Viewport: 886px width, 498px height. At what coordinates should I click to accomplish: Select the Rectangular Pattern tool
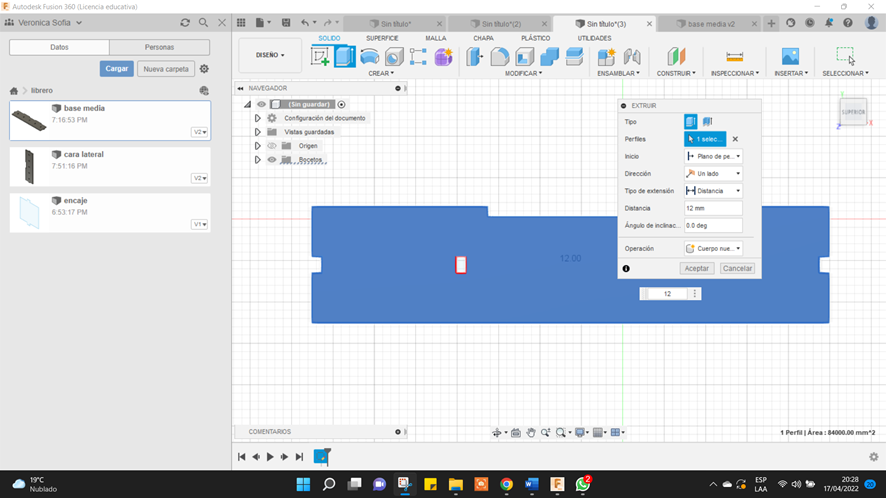[418, 57]
